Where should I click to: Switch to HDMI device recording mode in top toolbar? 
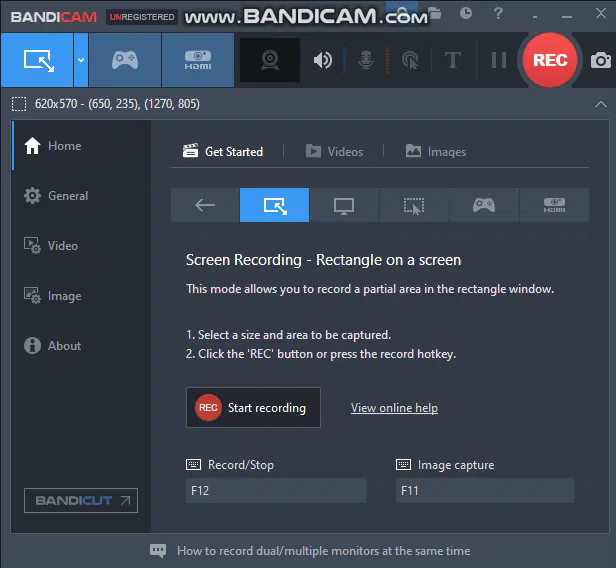click(x=198, y=60)
